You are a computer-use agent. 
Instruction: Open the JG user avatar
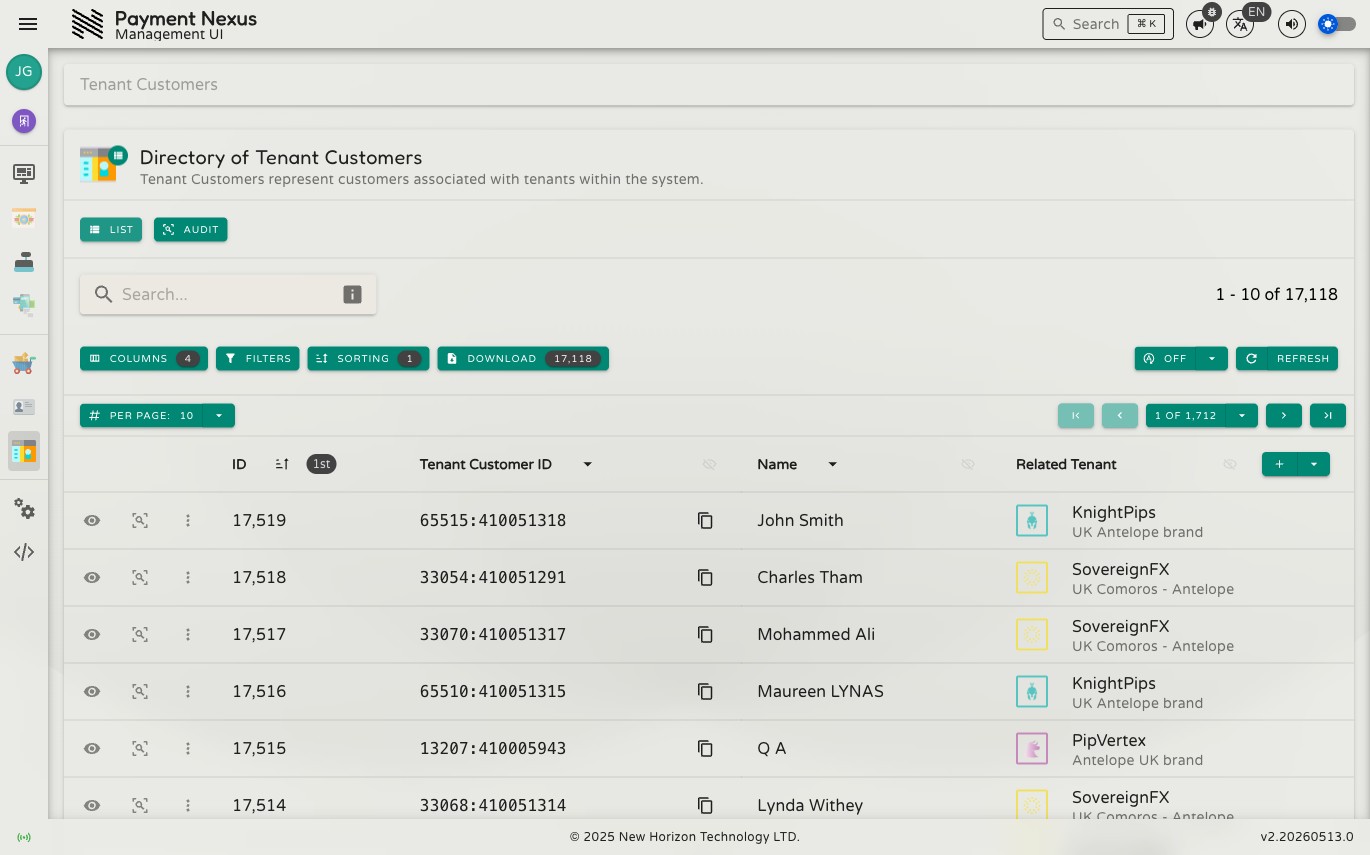24,72
